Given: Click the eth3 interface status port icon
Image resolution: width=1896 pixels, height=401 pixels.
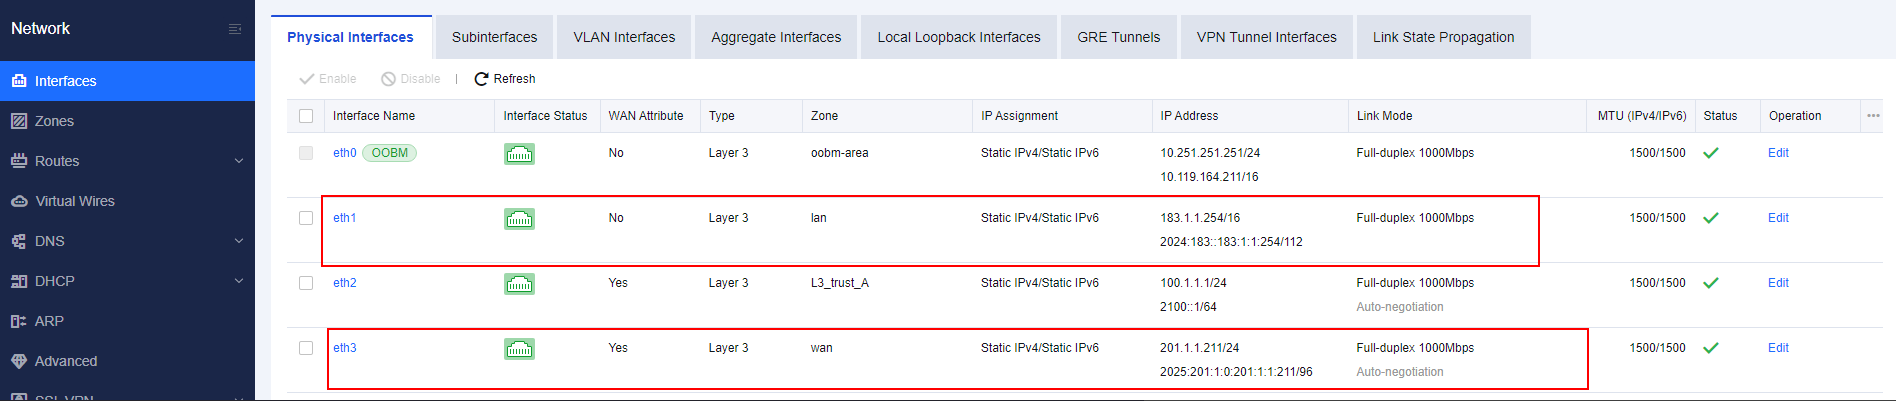Looking at the screenshot, I should click(519, 348).
